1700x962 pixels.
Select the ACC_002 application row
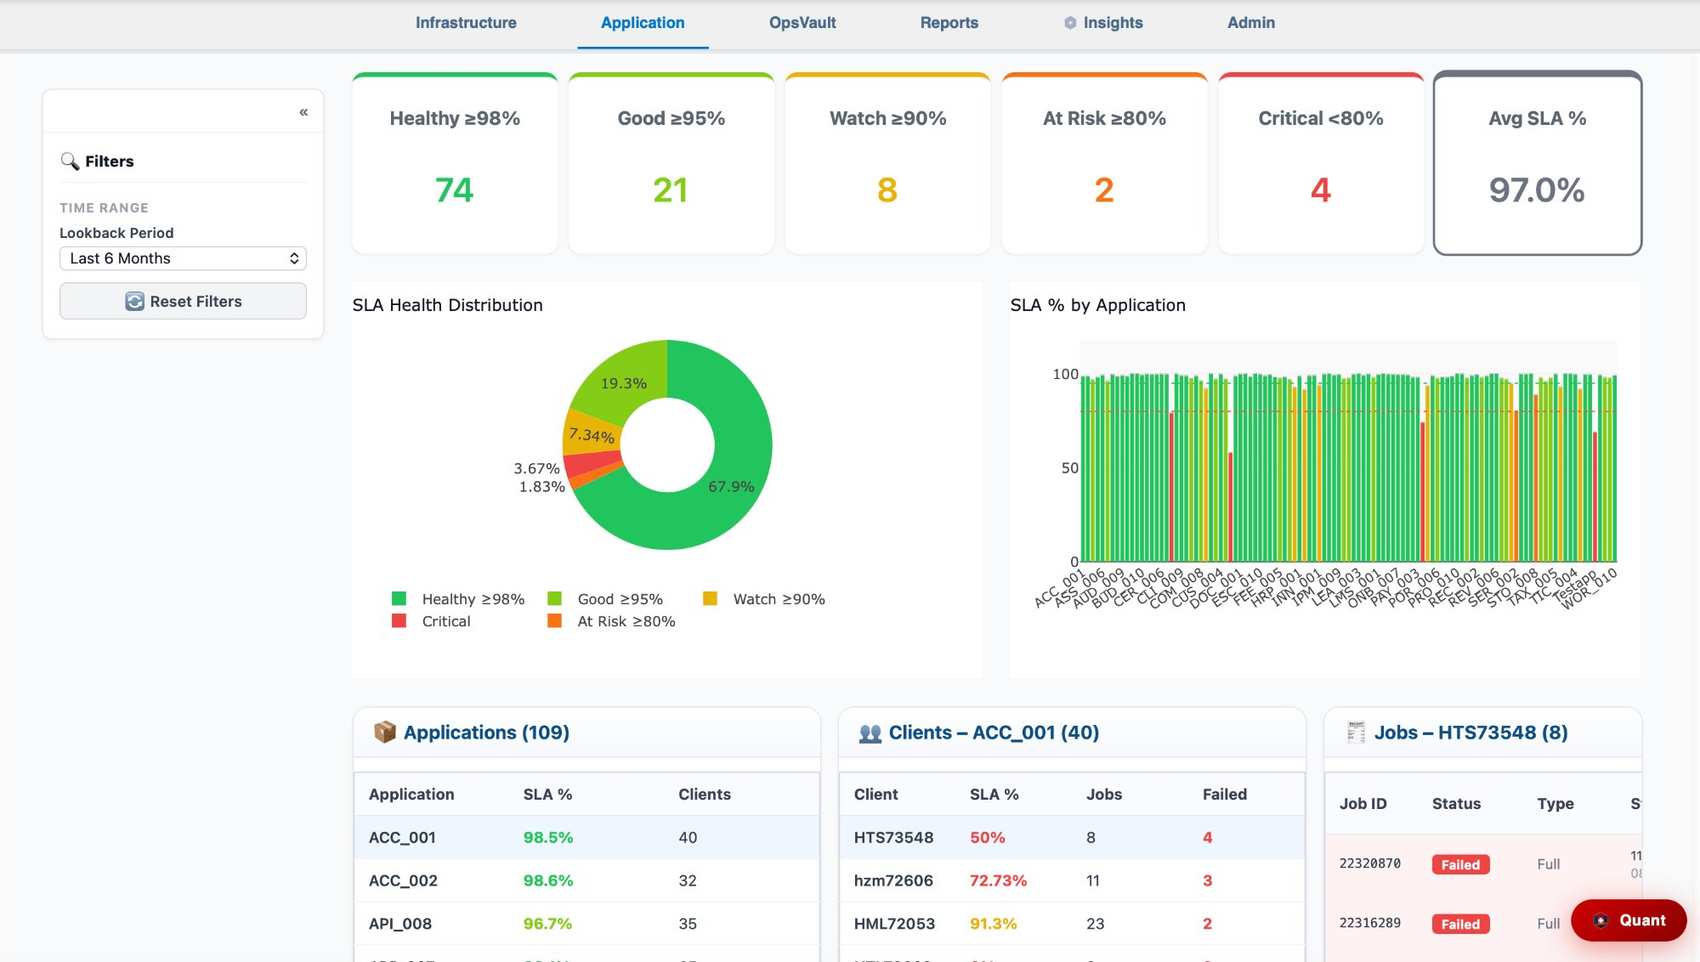586,880
